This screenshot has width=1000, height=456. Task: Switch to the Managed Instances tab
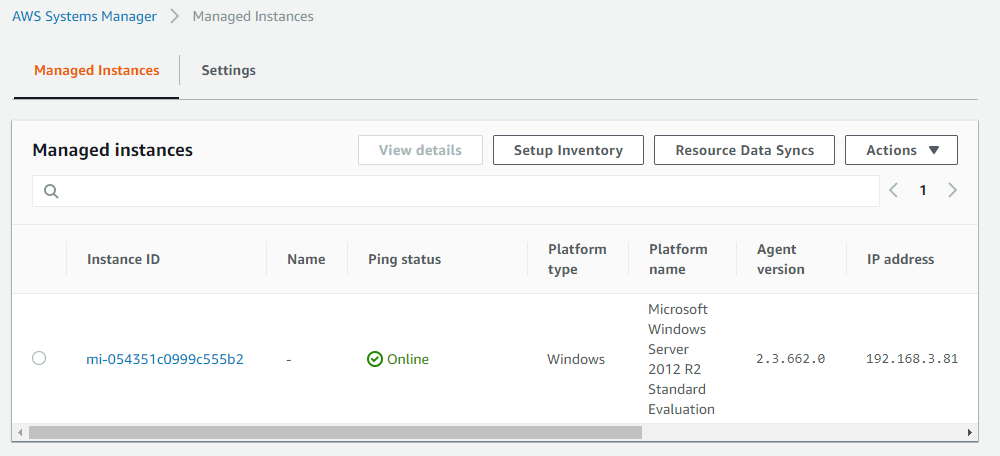click(97, 70)
